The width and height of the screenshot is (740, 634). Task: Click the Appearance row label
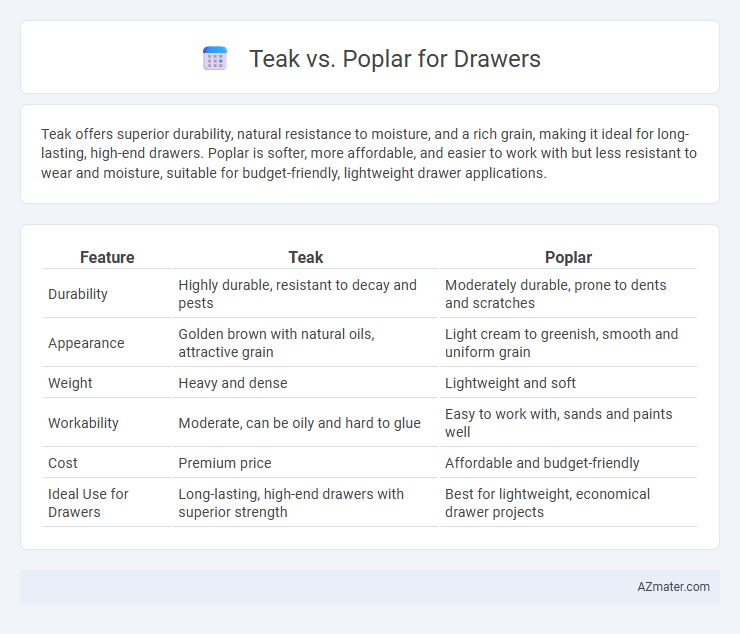click(x=86, y=343)
